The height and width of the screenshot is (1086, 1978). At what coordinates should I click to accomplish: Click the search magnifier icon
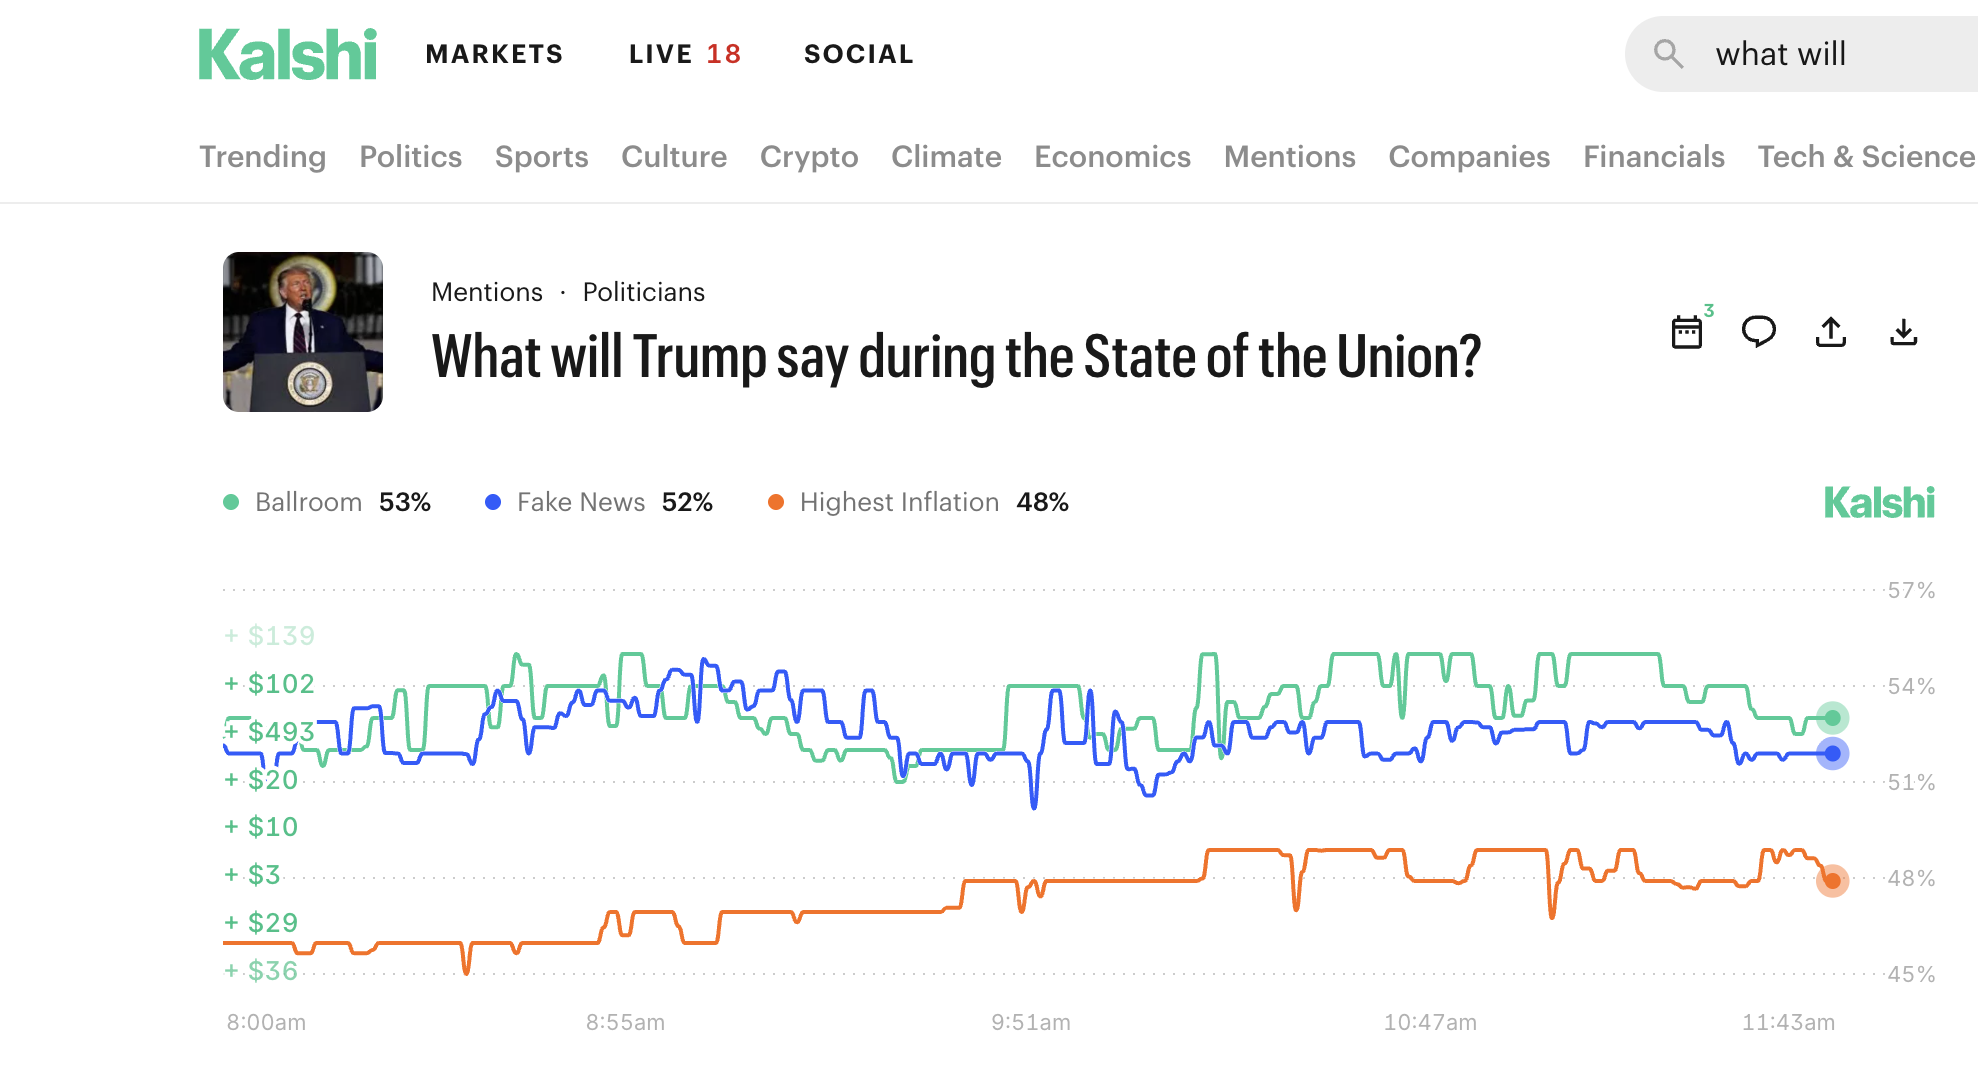tap(1667, 53)
